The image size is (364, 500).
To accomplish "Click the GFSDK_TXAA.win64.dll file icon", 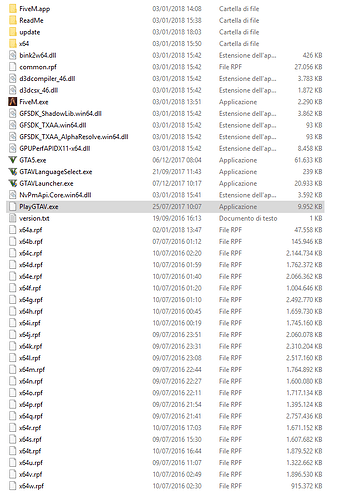I will point(12,125).
